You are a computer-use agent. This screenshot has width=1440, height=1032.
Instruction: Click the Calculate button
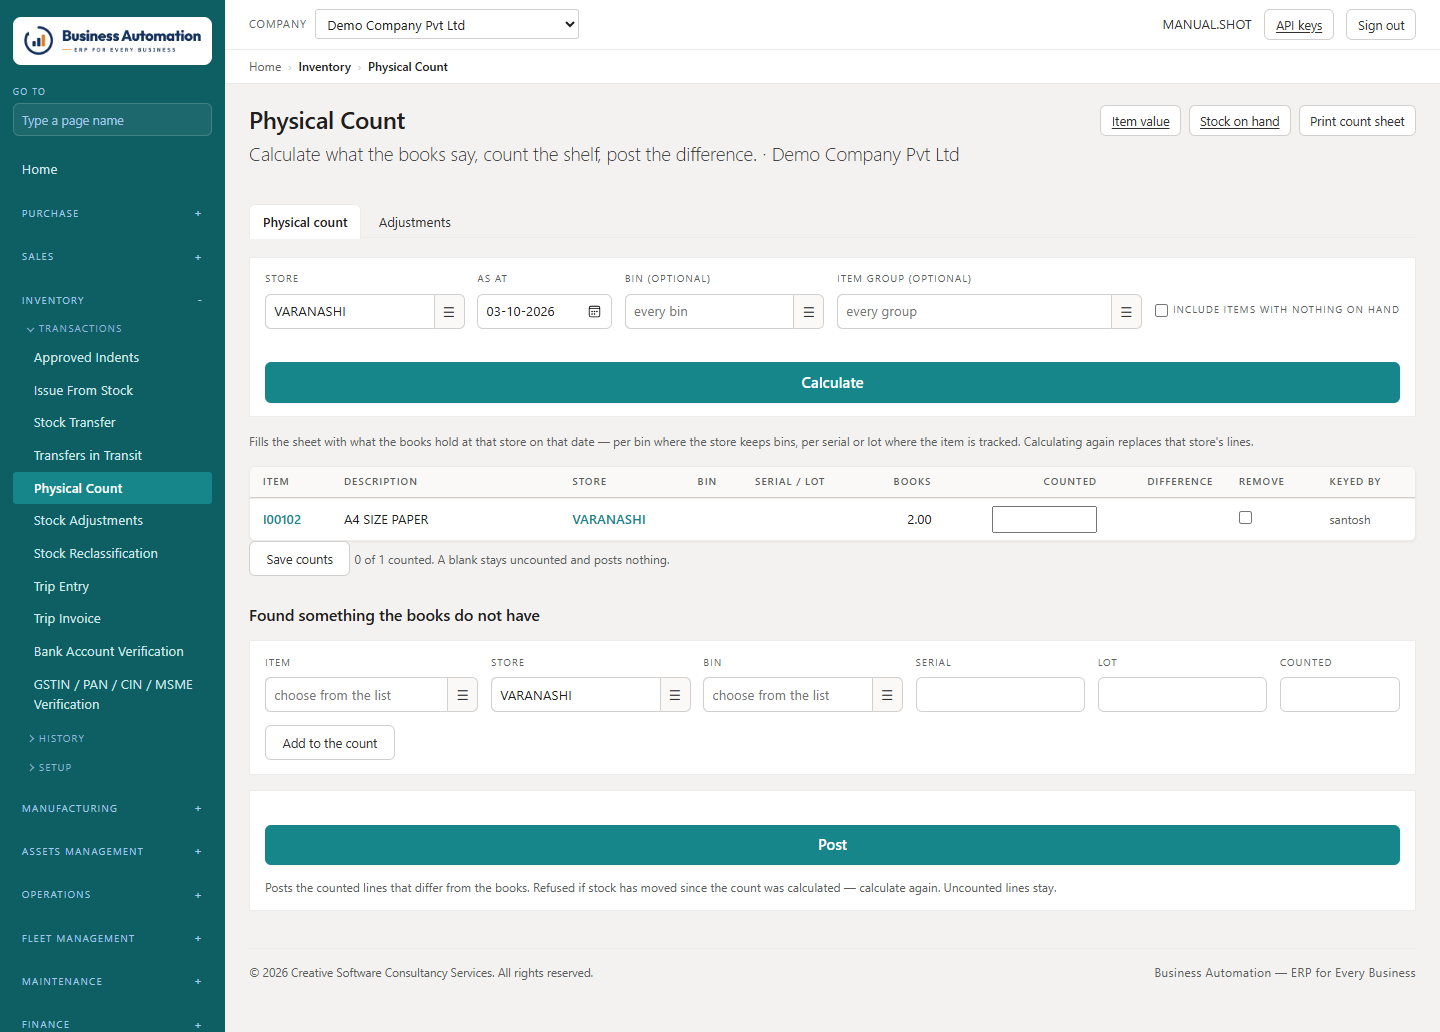(x=832, y=383)
